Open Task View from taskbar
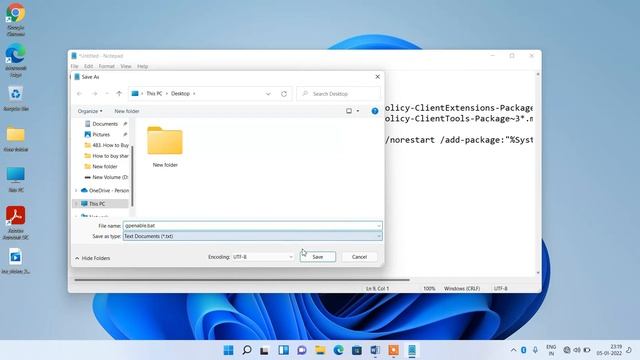The height and width of the screenshot is (360, 640). [265, 350]
